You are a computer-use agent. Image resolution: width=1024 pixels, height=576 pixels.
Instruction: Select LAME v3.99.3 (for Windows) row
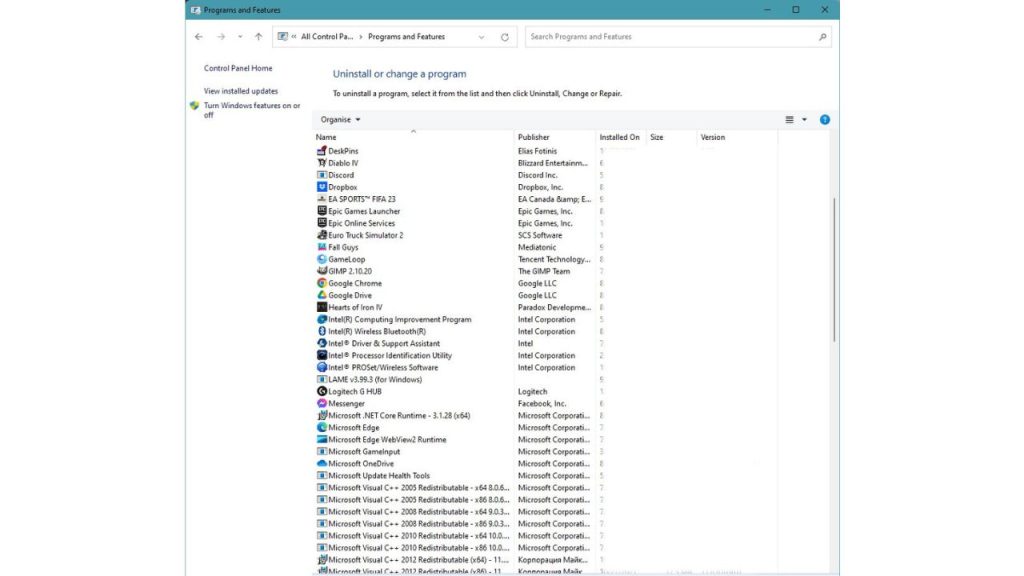[x=545, y=379]
